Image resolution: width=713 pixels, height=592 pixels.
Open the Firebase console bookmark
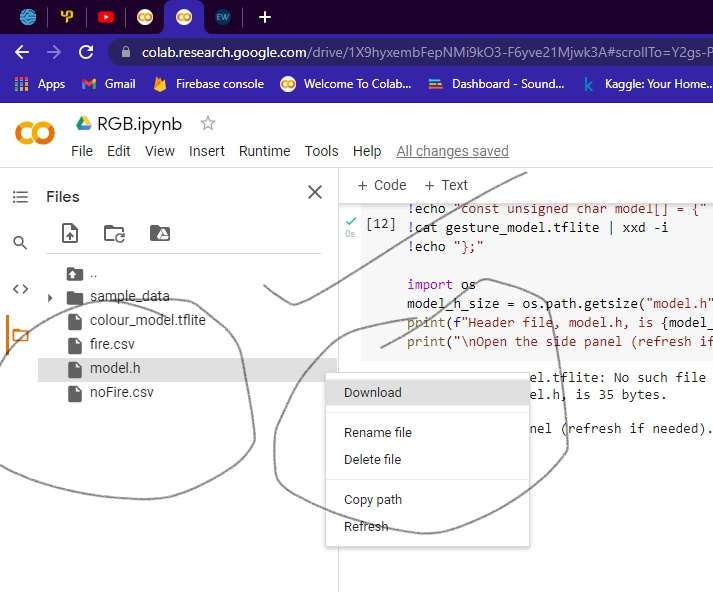point(209,84)
